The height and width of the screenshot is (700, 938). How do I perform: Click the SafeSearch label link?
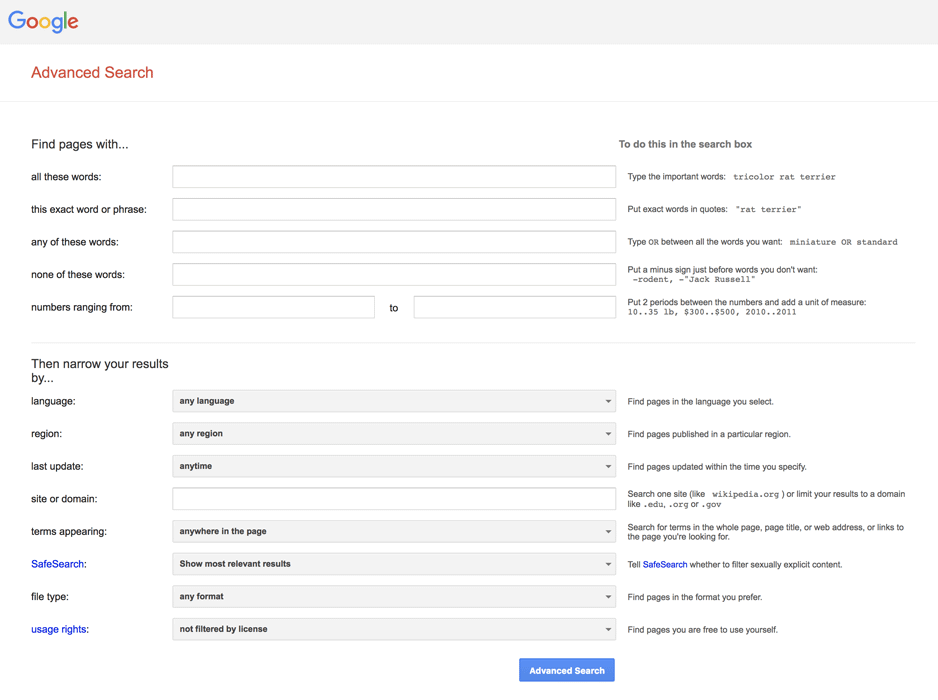point(57,564)
